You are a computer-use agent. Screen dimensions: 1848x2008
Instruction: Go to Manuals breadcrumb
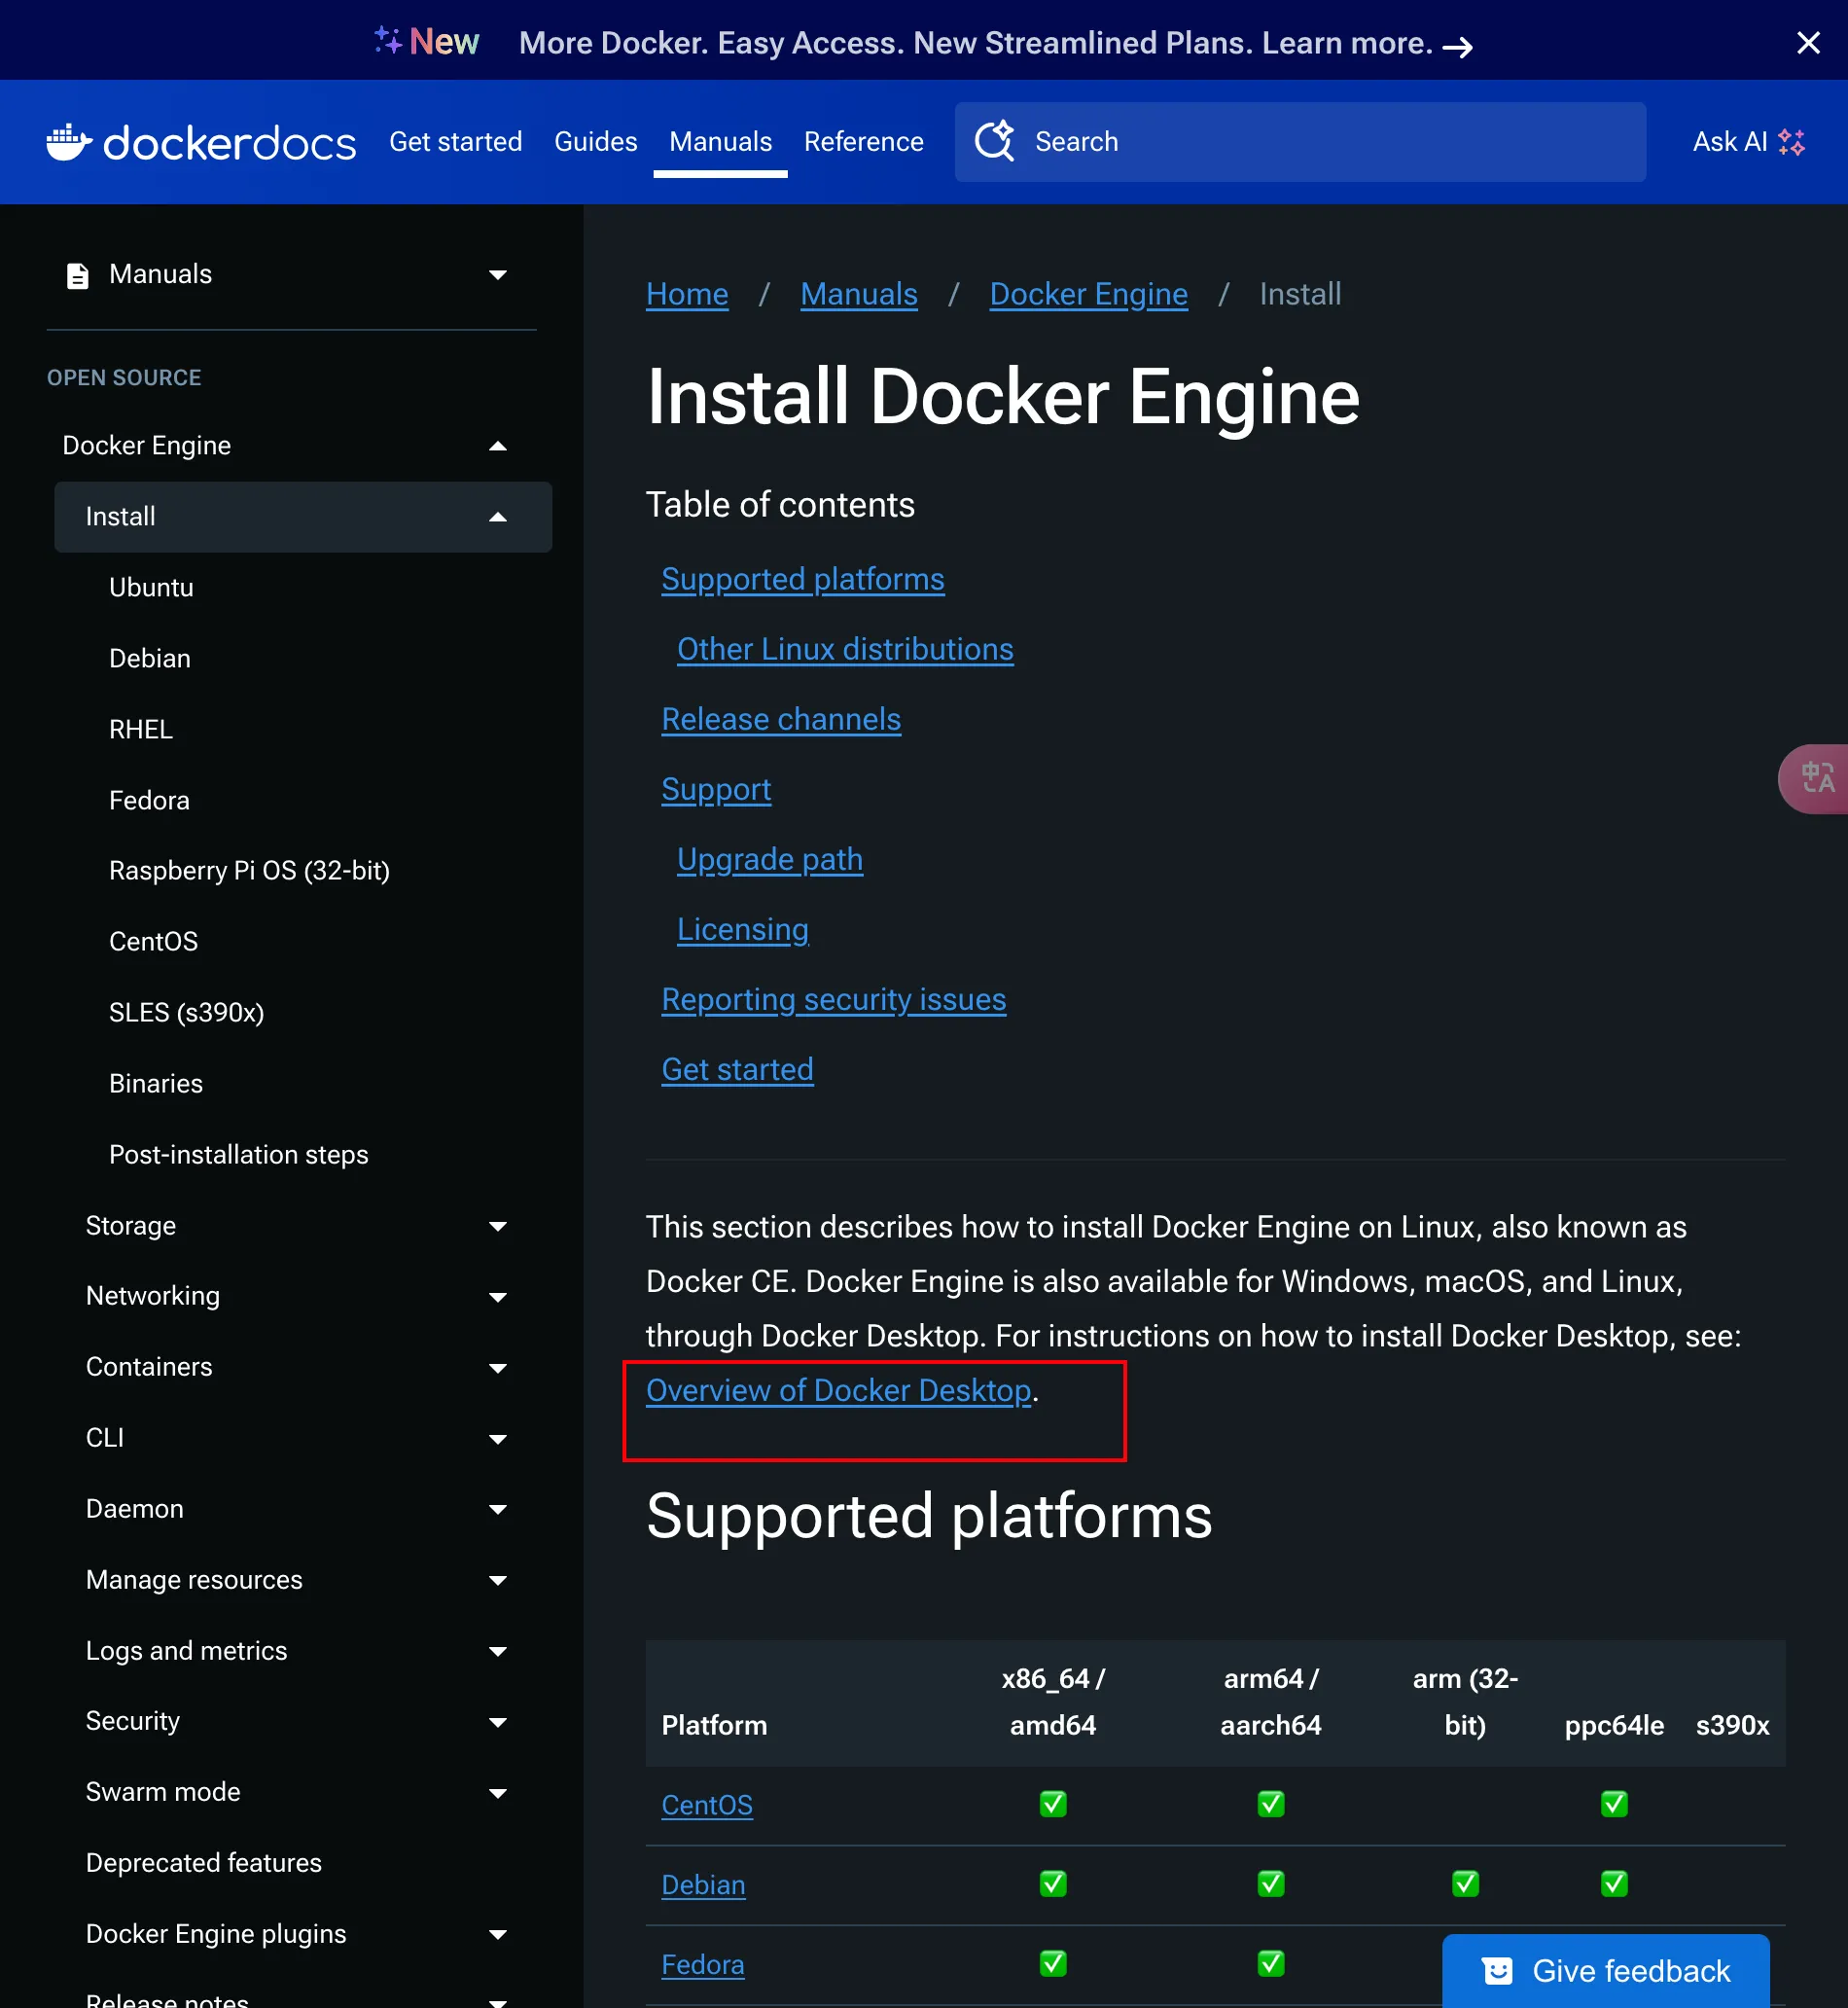pyautogui.click(x=858, y=294)
